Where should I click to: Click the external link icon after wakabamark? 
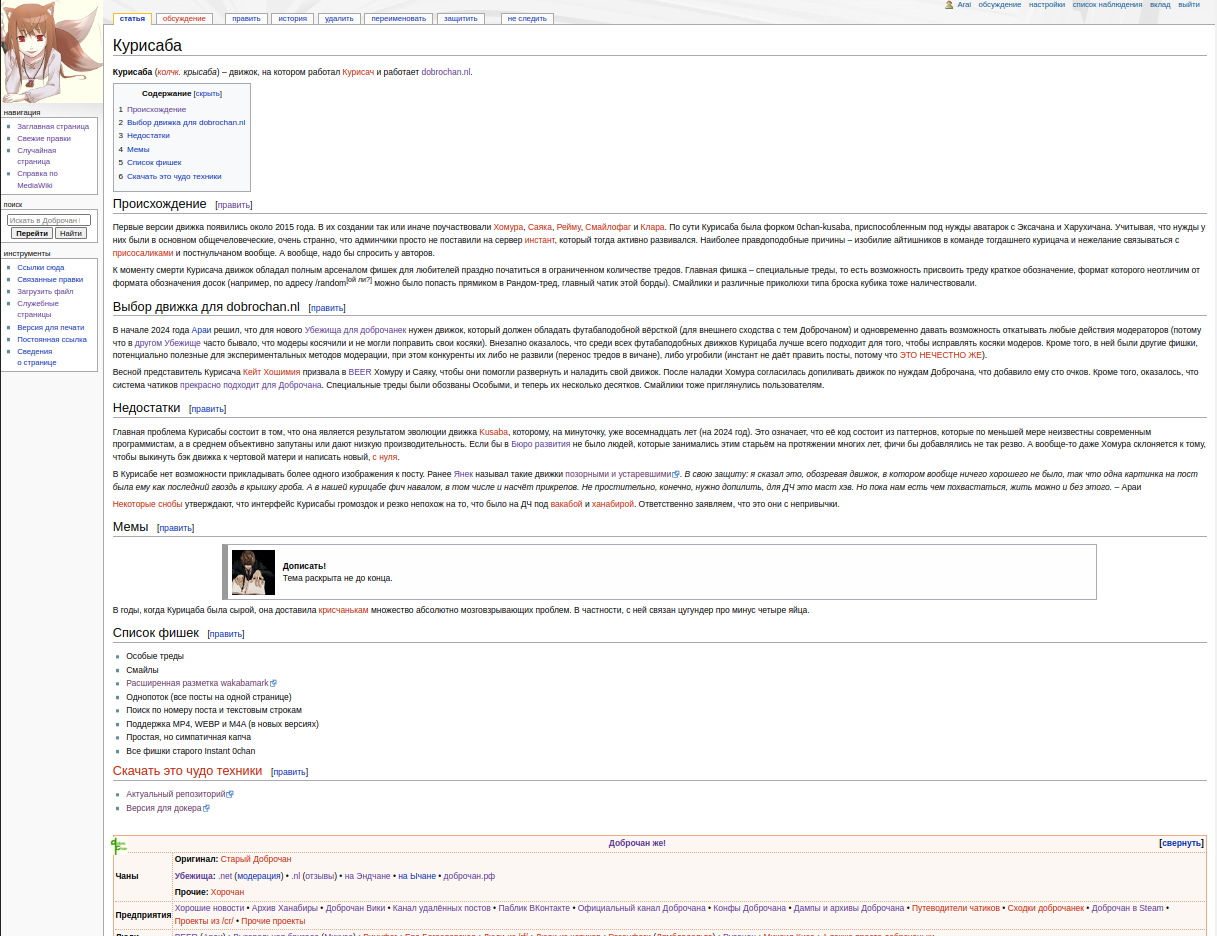273,683
